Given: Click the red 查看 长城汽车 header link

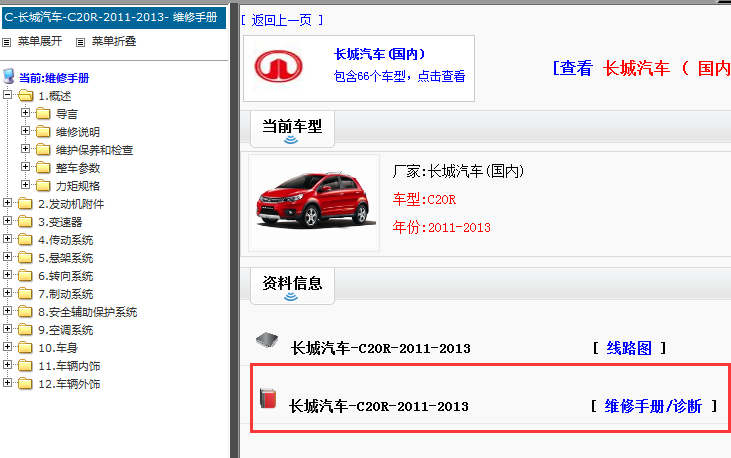Looking at the screenshot, I should click(641, 69).
